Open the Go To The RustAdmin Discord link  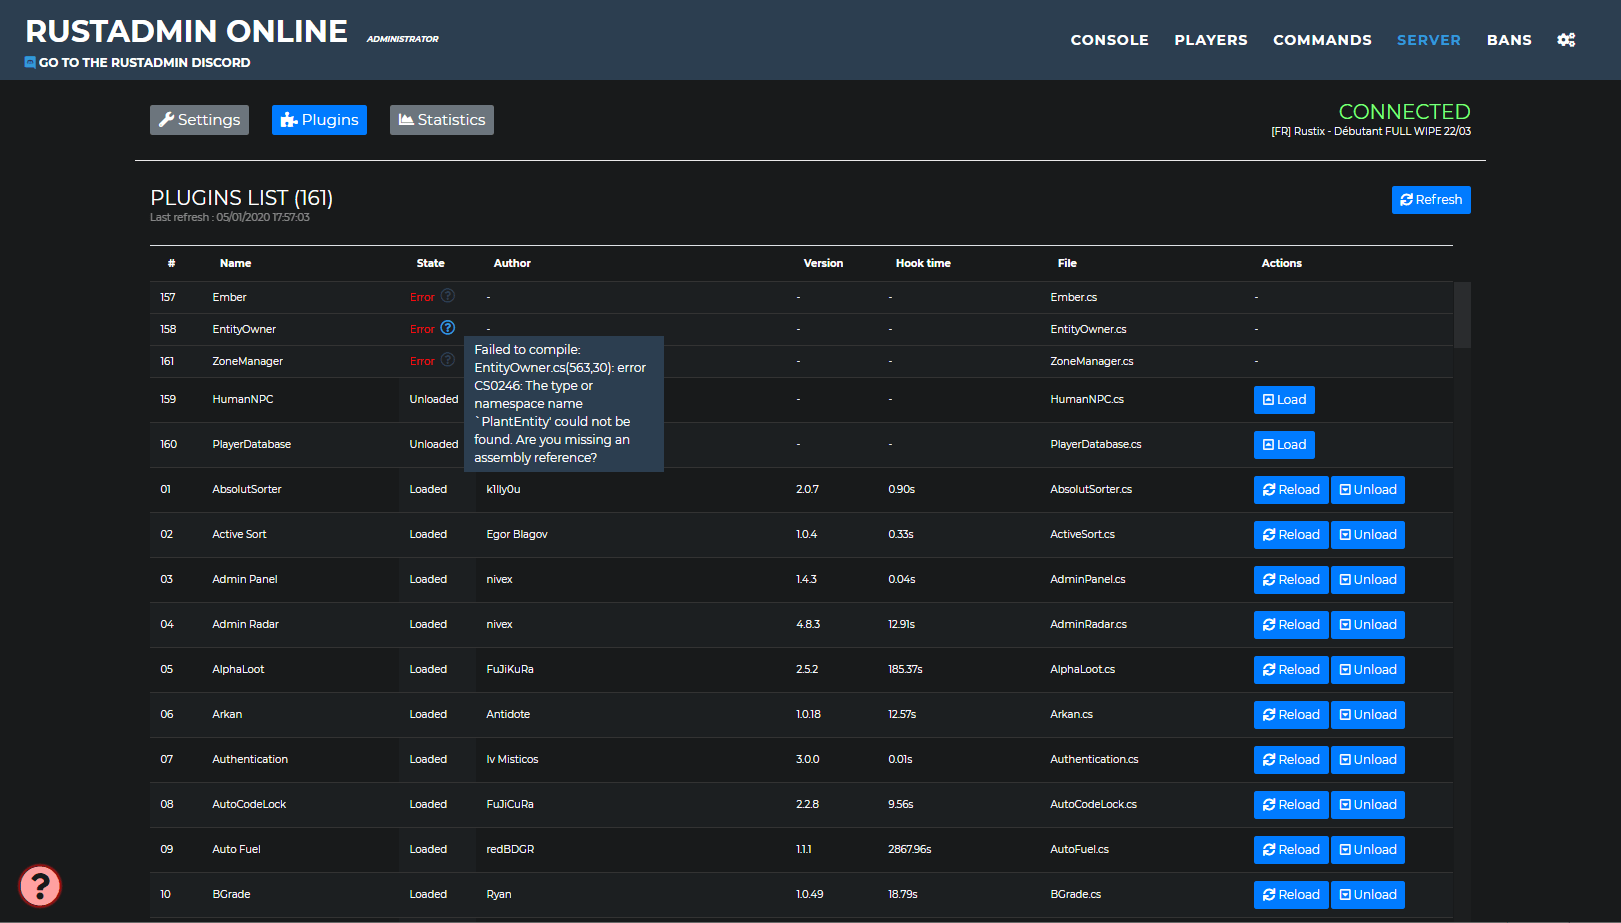pyautogui.click(x=137, y=62)
